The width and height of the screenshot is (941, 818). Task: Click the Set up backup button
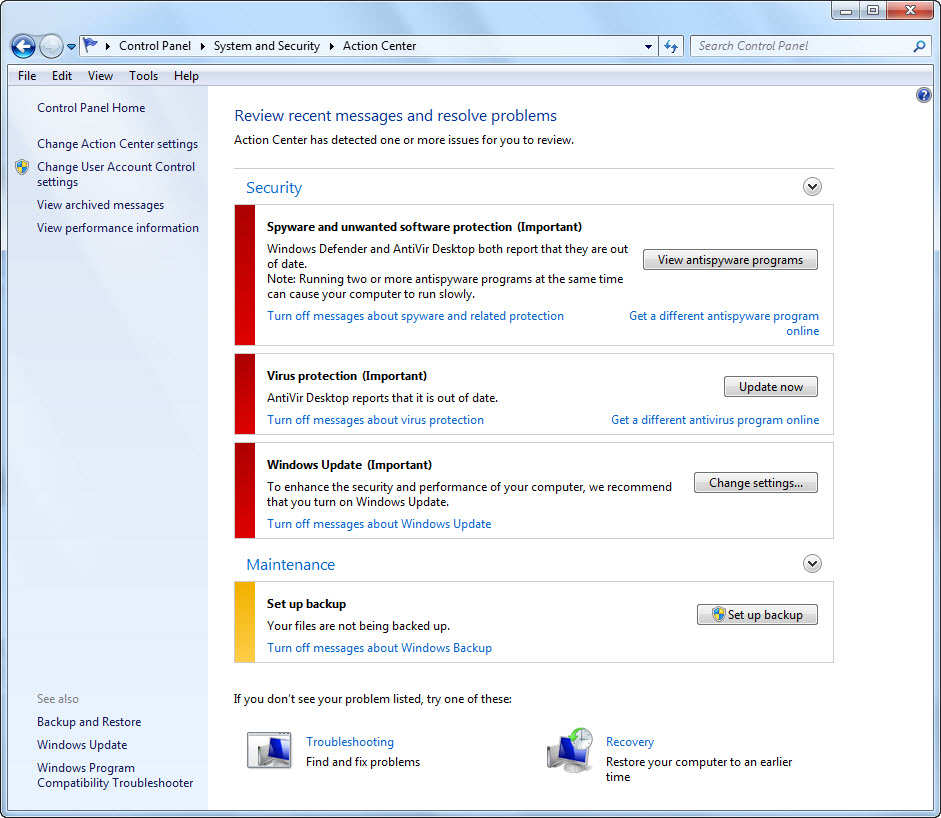coord(757,615)
